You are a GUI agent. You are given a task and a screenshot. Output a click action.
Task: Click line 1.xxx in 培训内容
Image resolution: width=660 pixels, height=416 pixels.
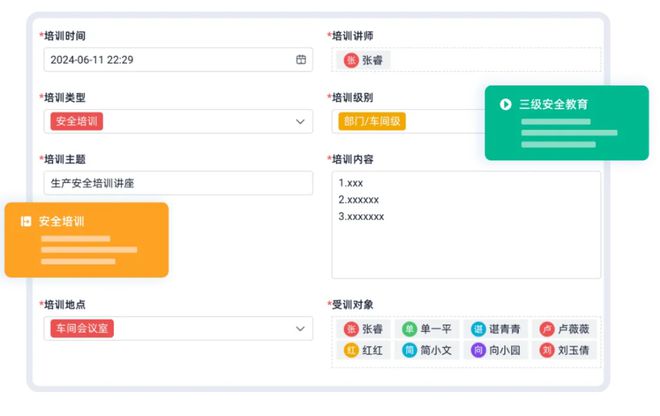point(351,183)
